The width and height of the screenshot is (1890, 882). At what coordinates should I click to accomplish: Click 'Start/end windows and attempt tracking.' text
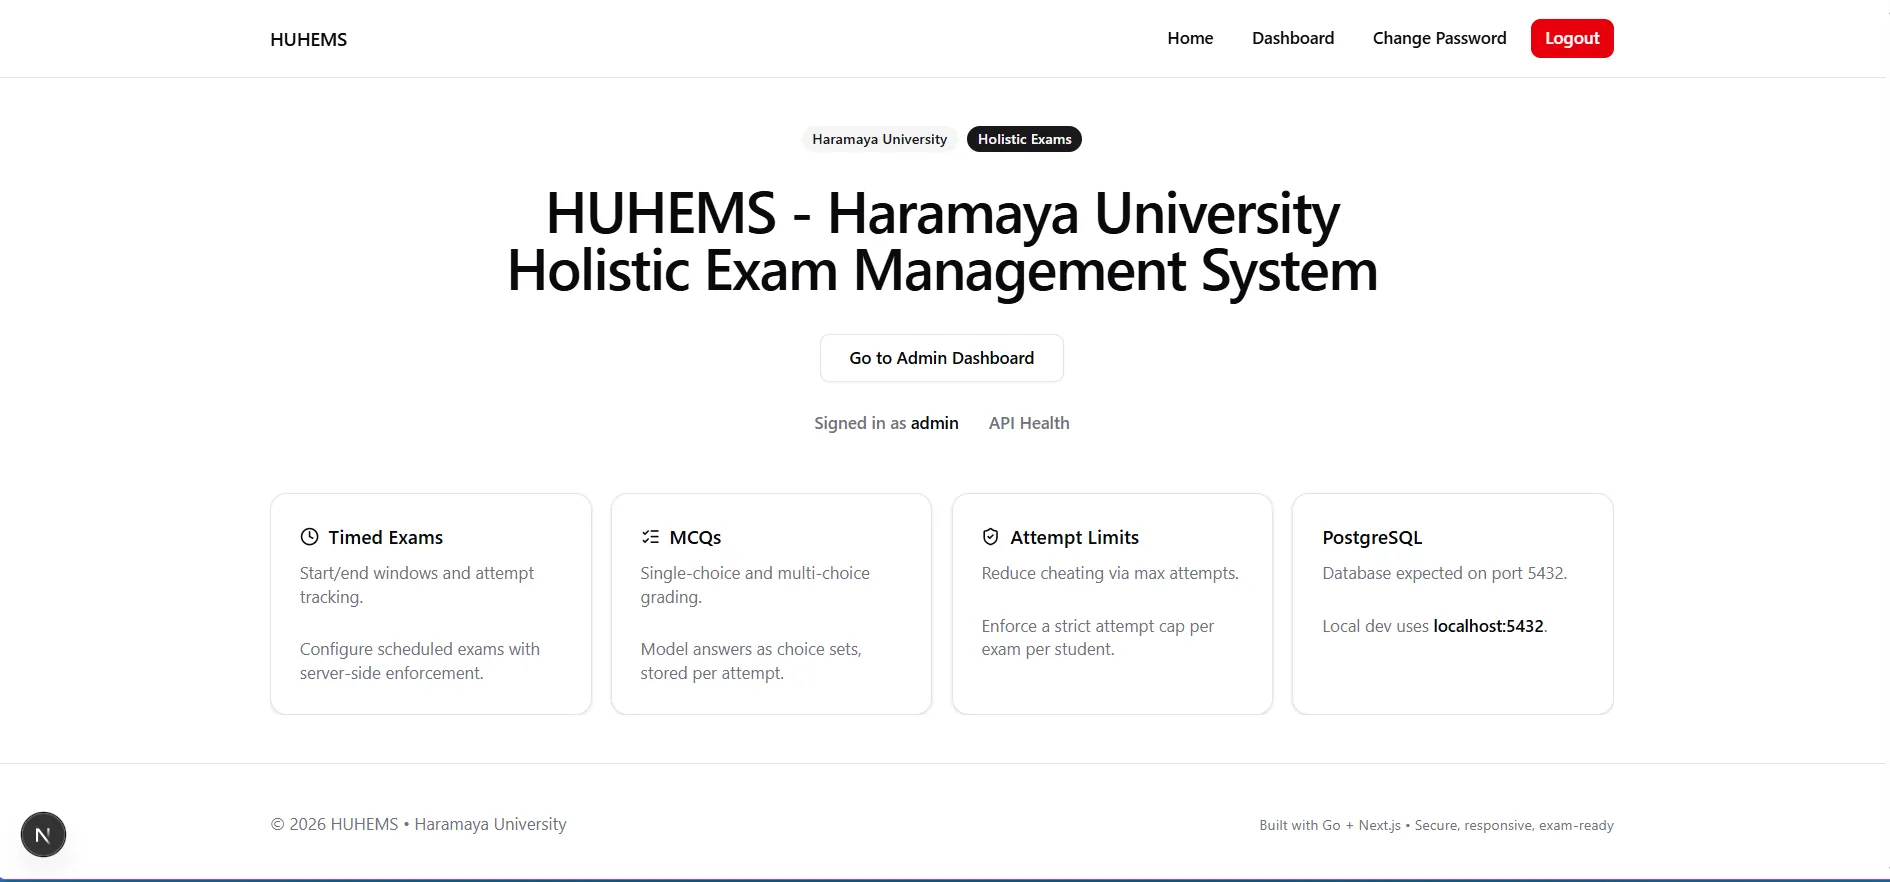click(417, 585)
